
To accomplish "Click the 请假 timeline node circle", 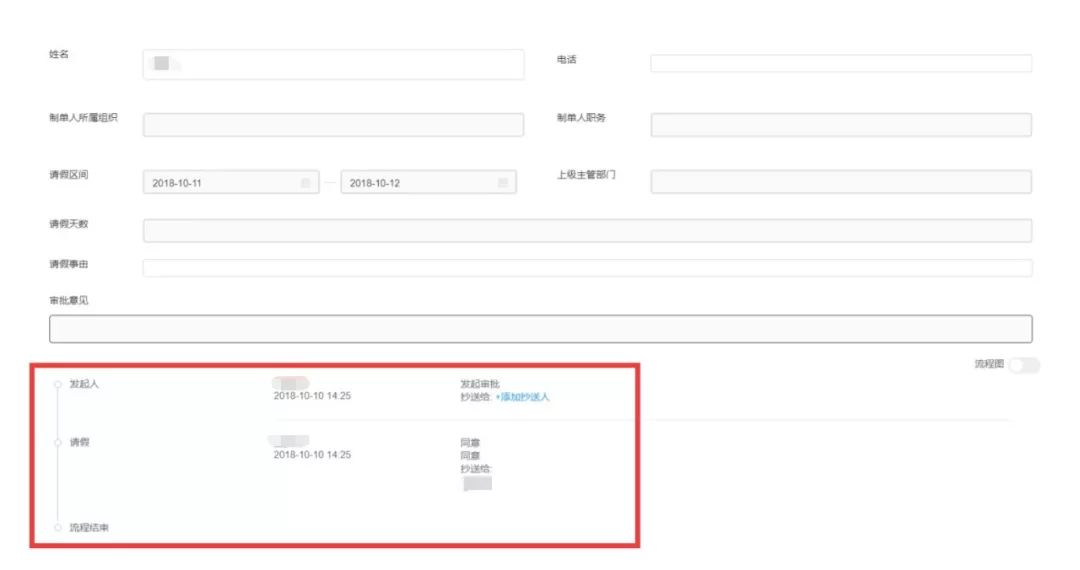I will [58, 442].
